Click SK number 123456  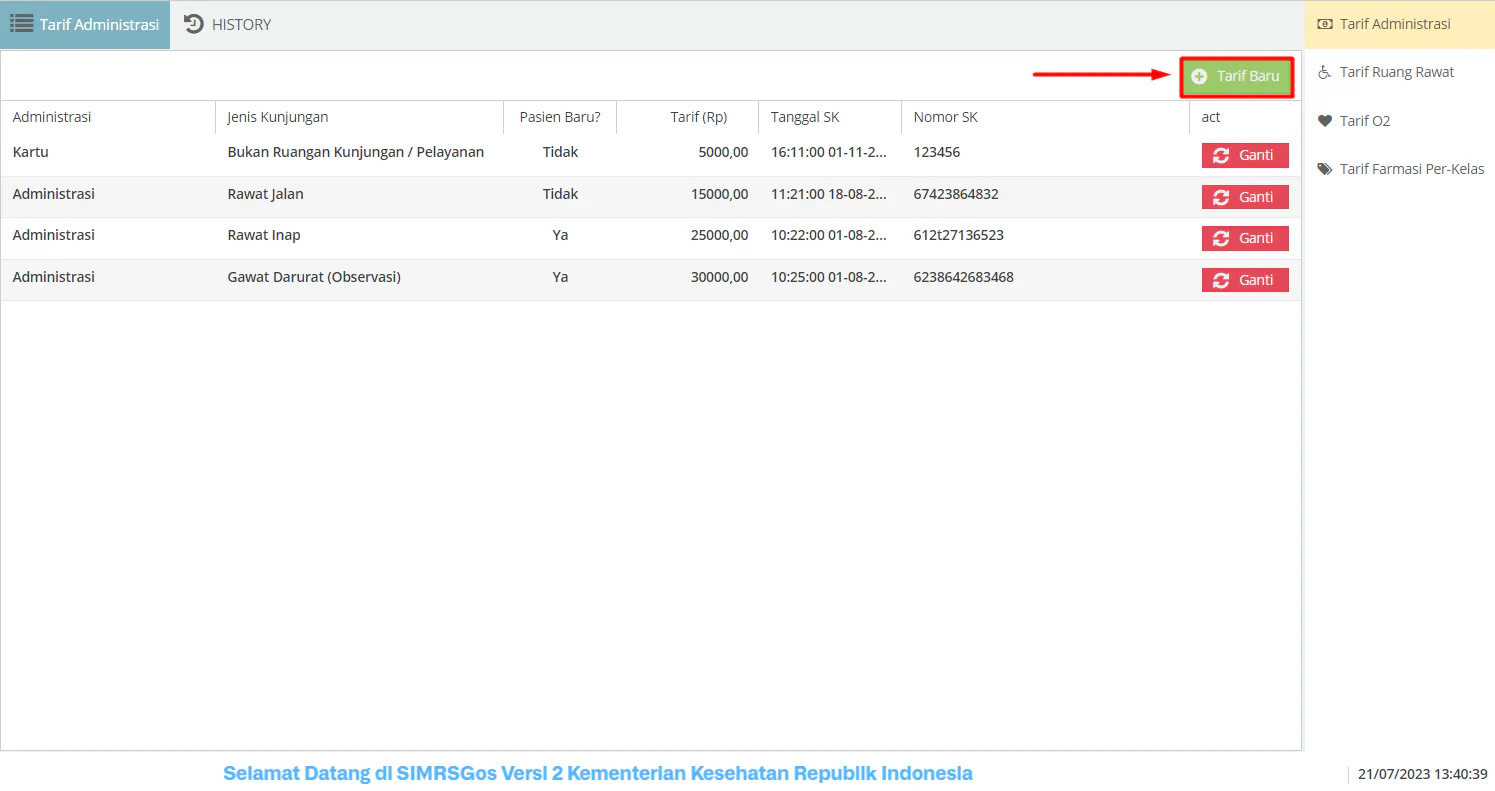click(937, 152)
